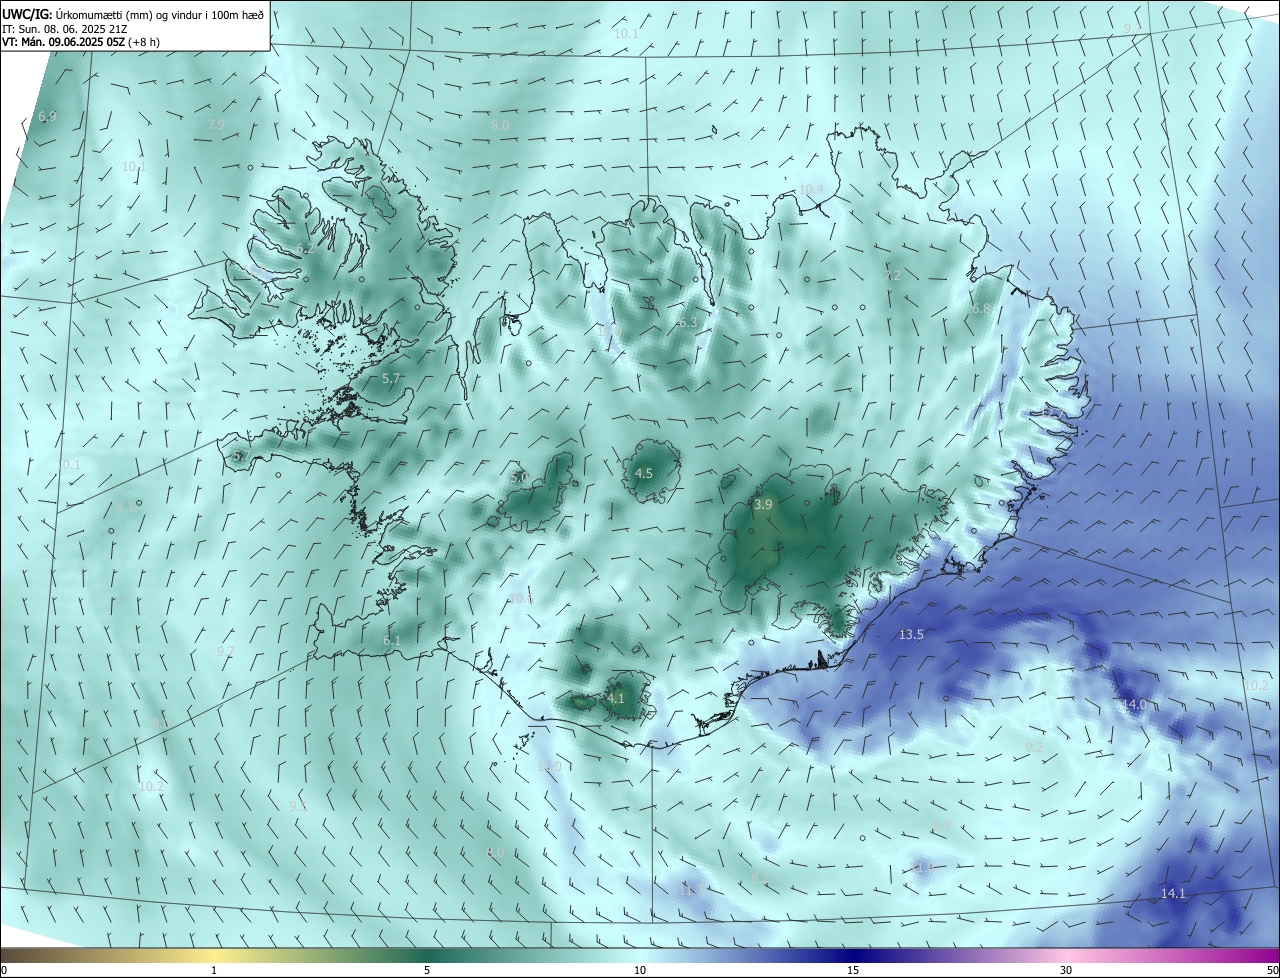Click the 7.2 value in northeast Iceland
The image size is (1280, 978).
tap(893, 275)
